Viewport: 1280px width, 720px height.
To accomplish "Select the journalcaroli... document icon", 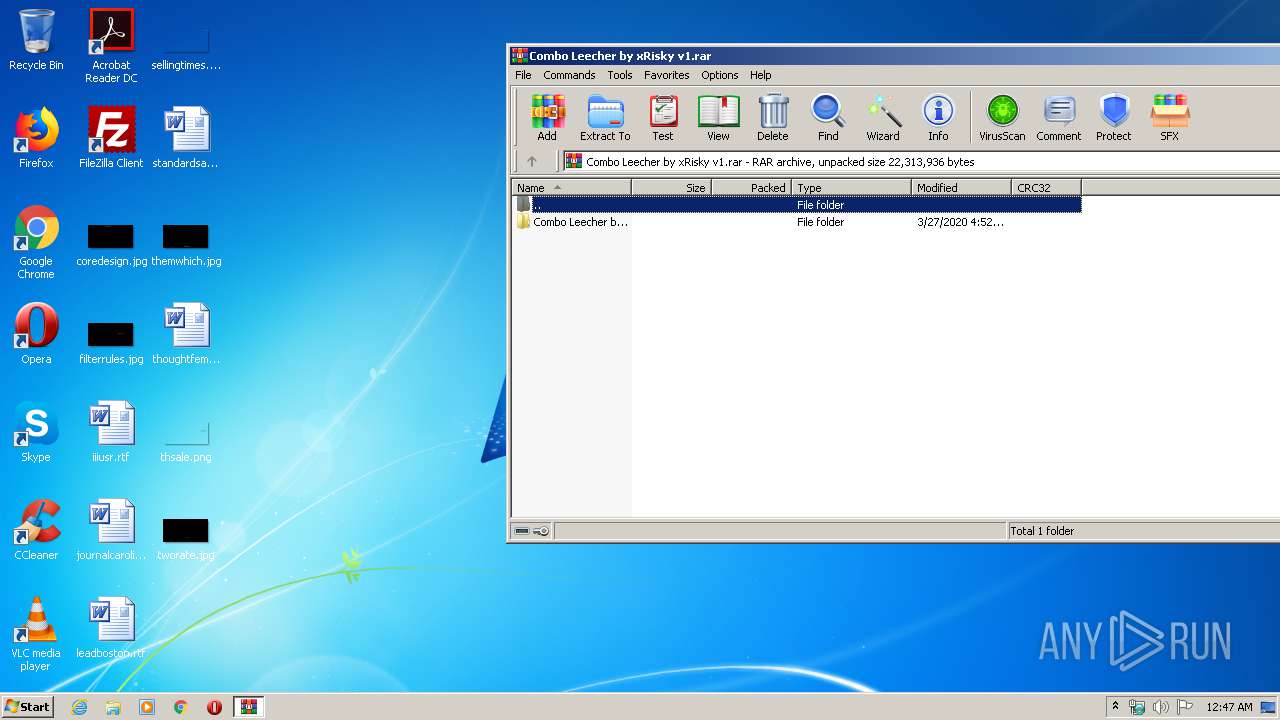I will (x=111, y=530).
